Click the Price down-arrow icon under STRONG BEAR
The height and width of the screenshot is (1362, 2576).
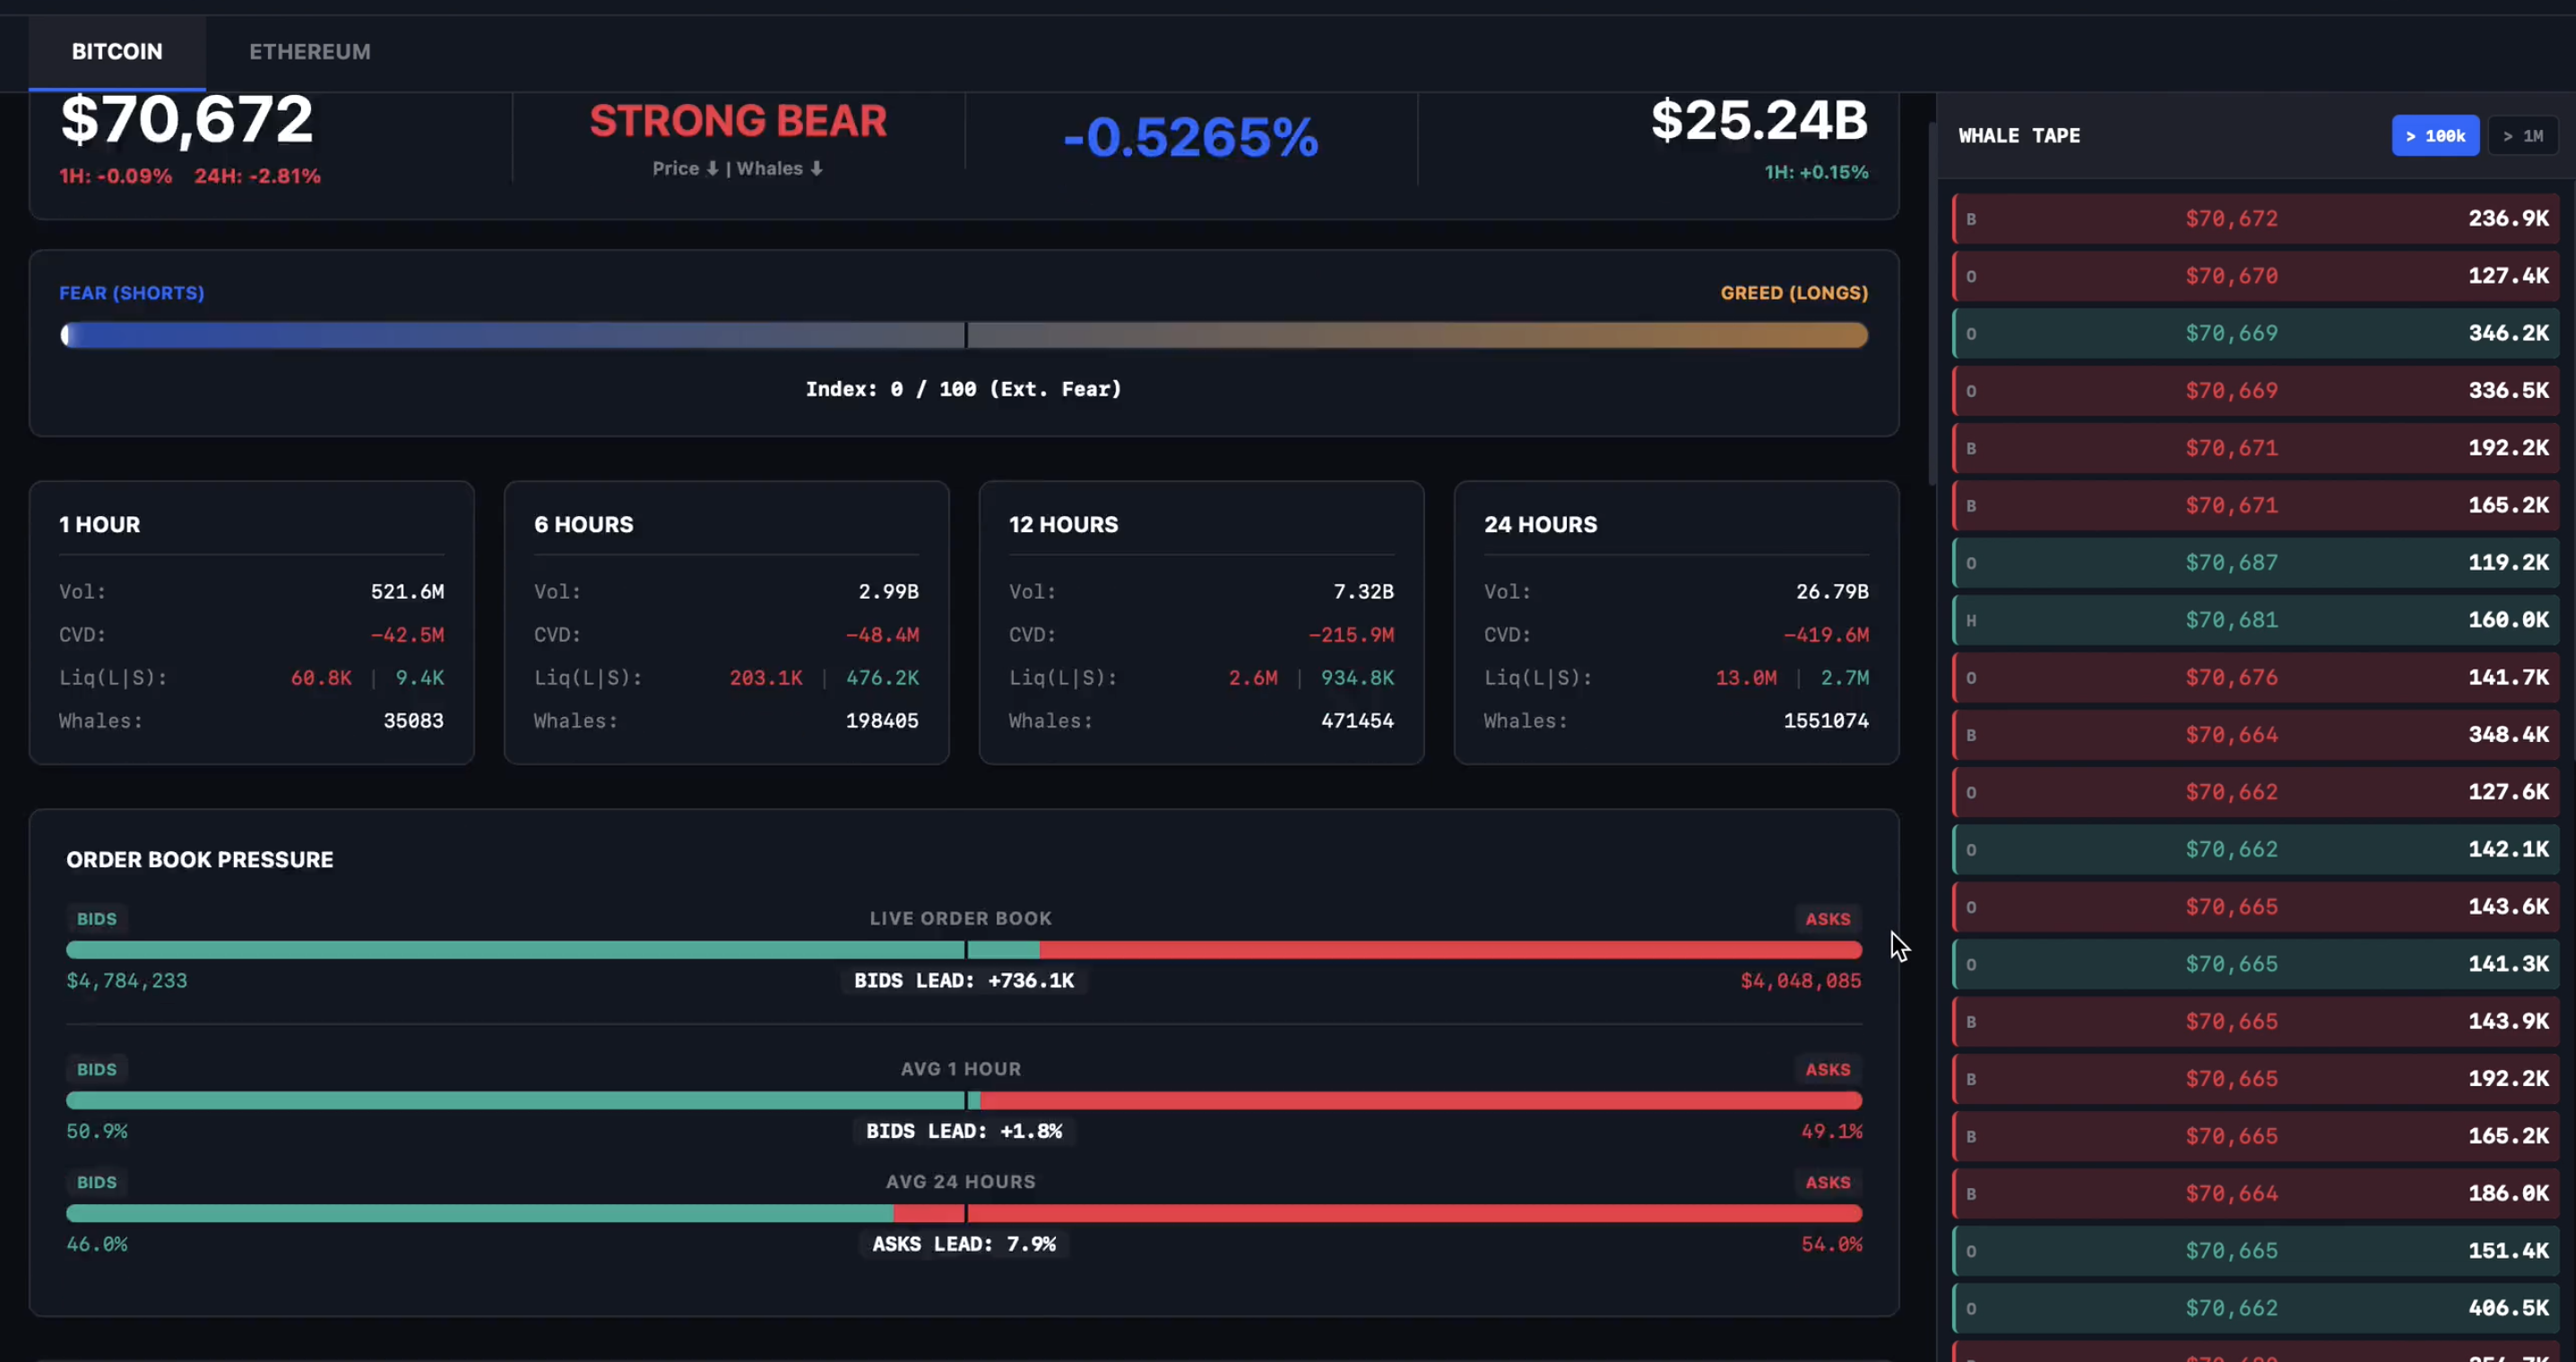(x=712, y=169)
